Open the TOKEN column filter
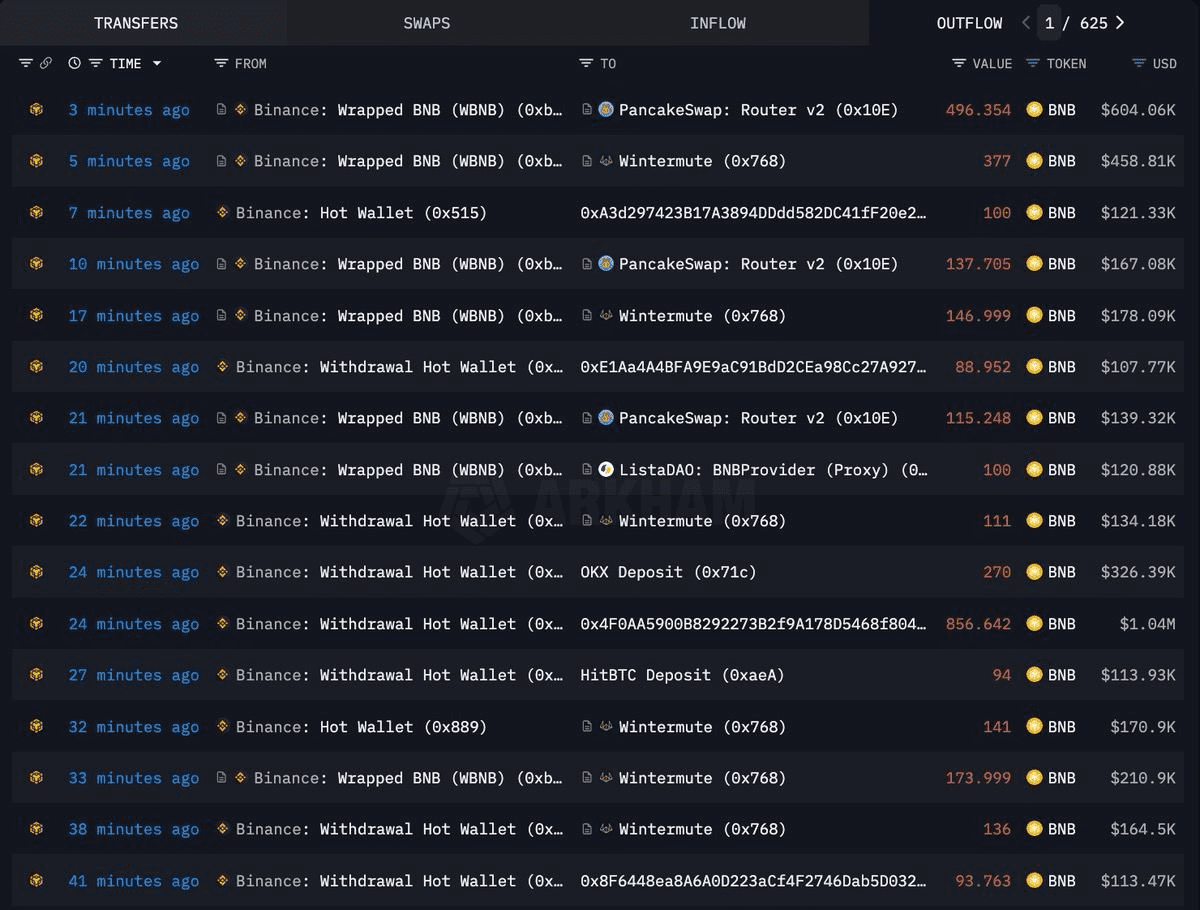Screen dimensions: 1200x910 click(x=1033, y=63)
